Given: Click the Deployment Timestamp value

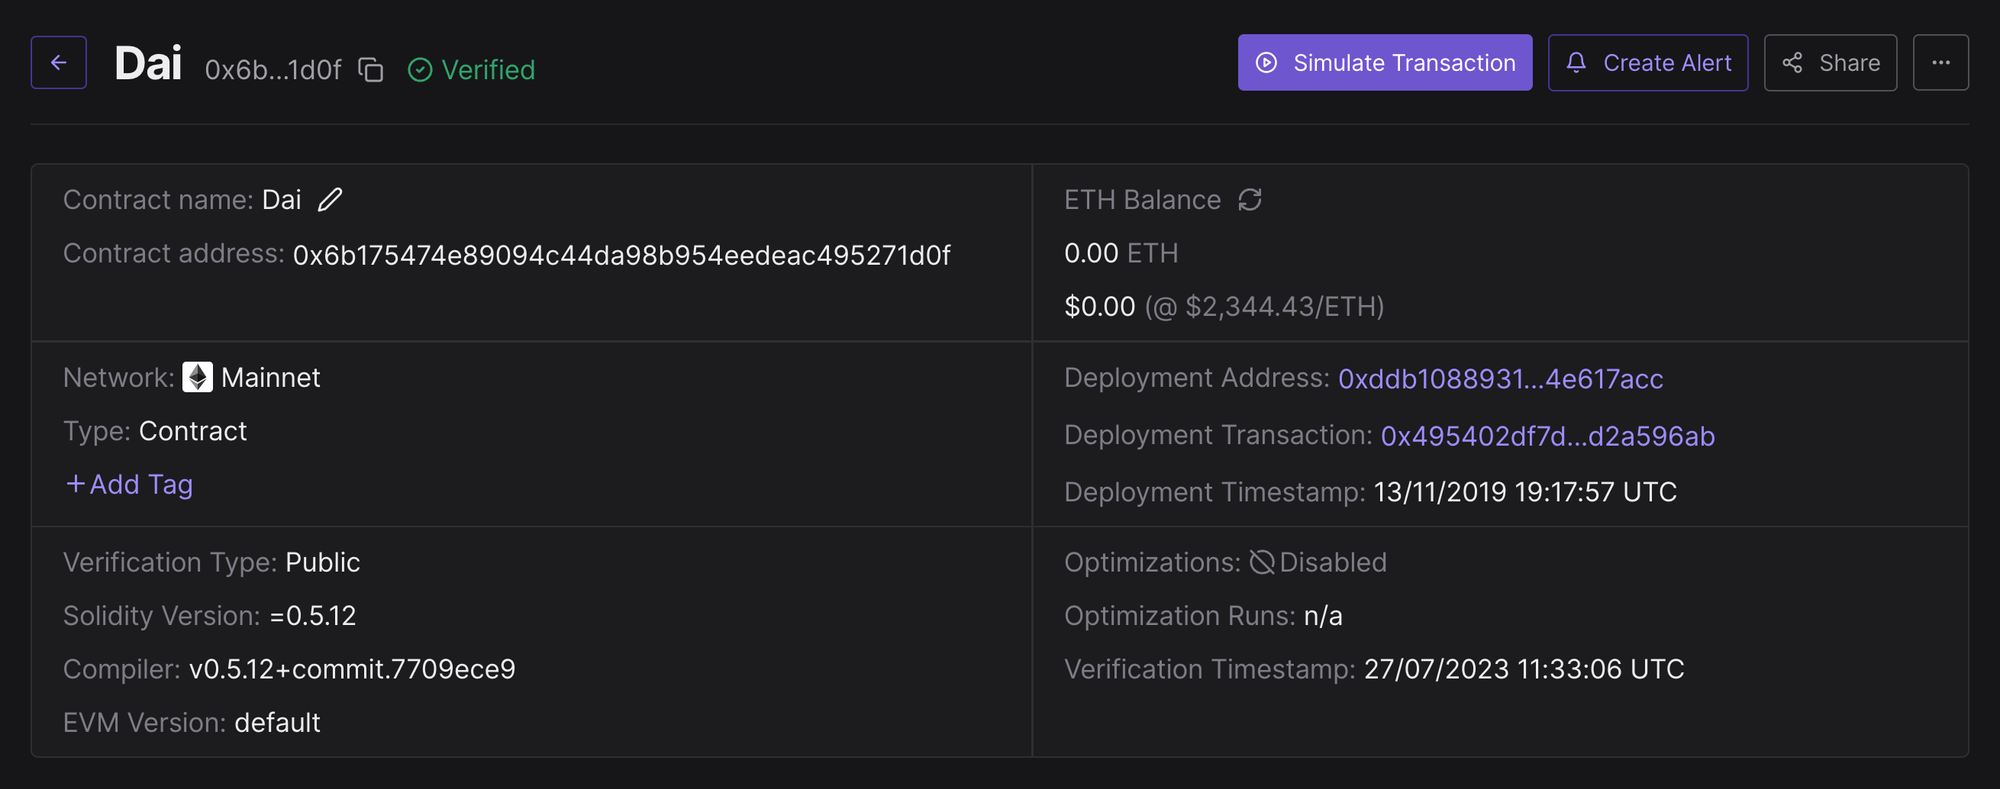Looking at the screenshot, I should pyautogui.click(x=1524, y=492).
